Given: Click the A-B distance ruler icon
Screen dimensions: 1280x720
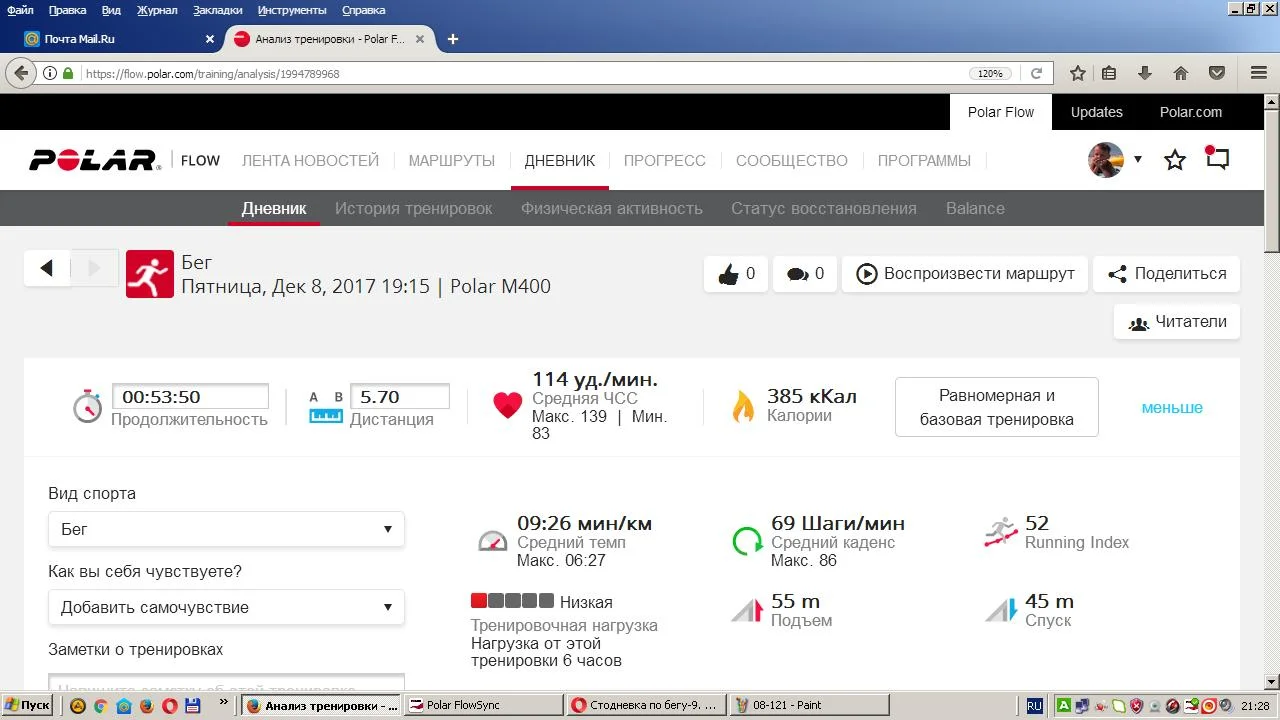Looking at the screenshot, I should tap(326, 406).
